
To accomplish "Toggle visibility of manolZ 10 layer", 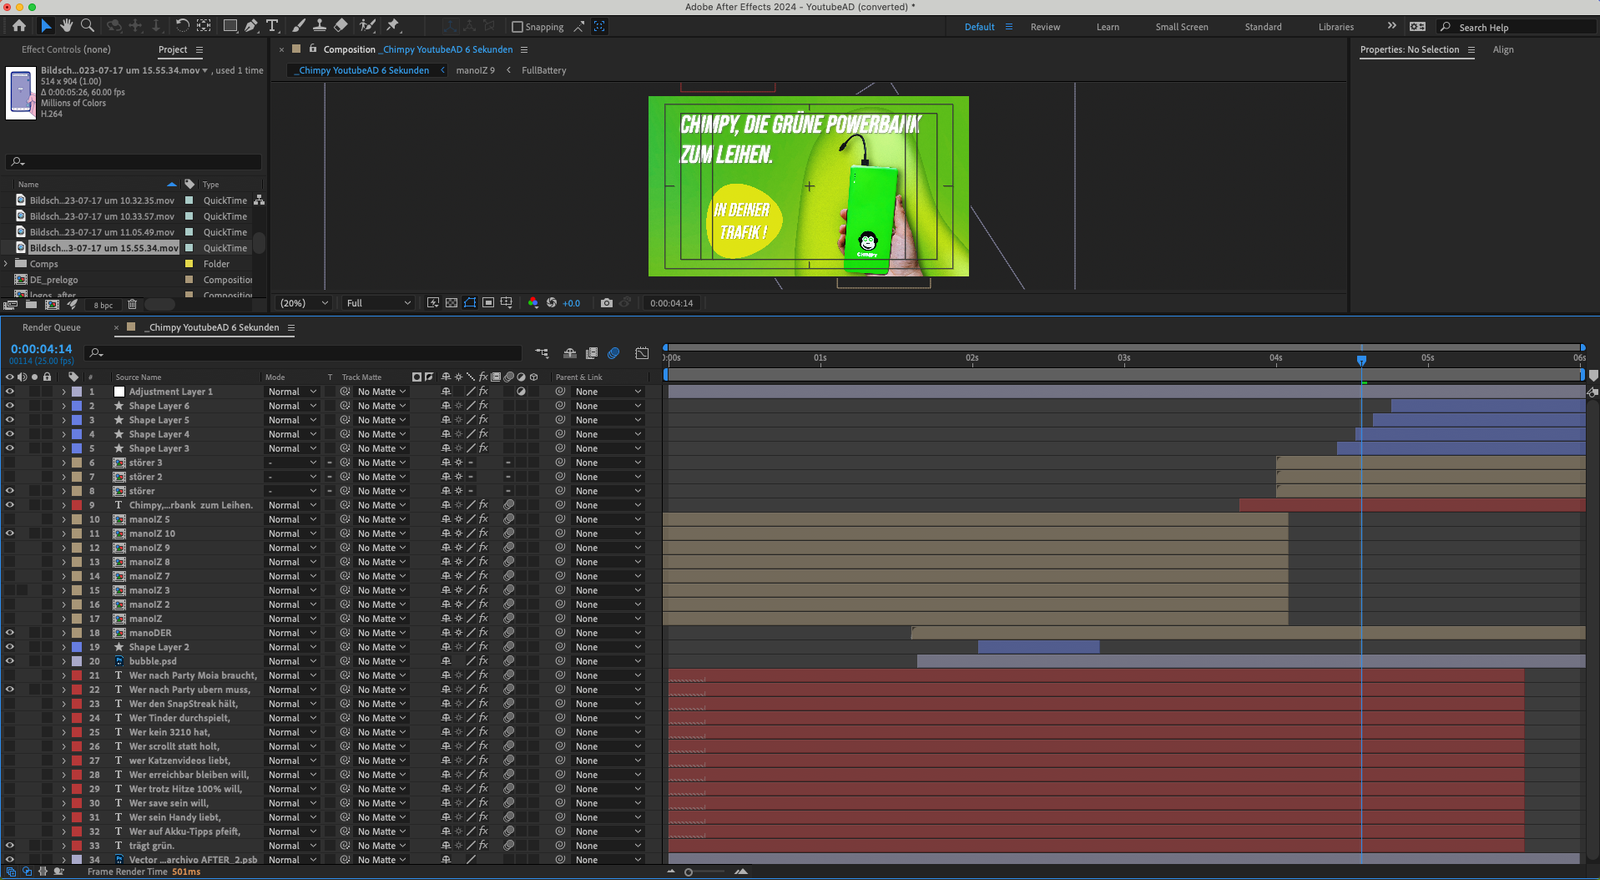I will click(x=10, y=534).
